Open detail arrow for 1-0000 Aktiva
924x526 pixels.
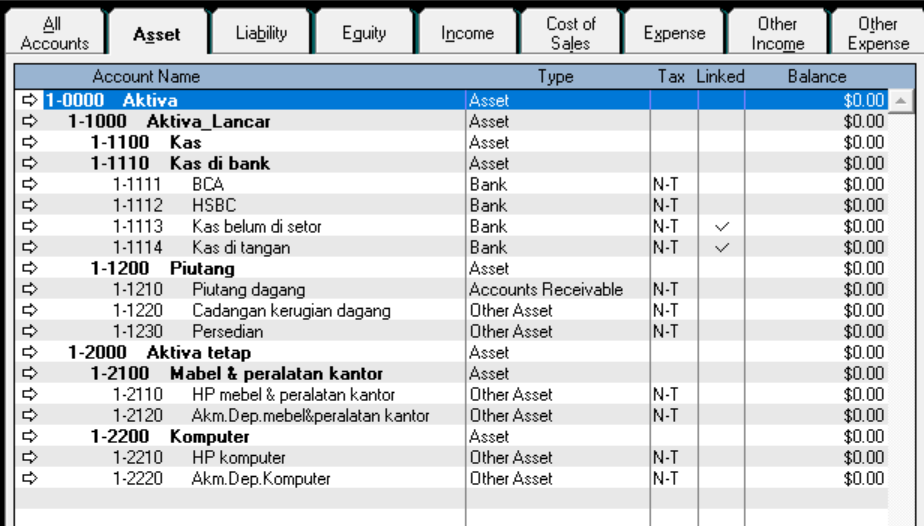point(29,100)
